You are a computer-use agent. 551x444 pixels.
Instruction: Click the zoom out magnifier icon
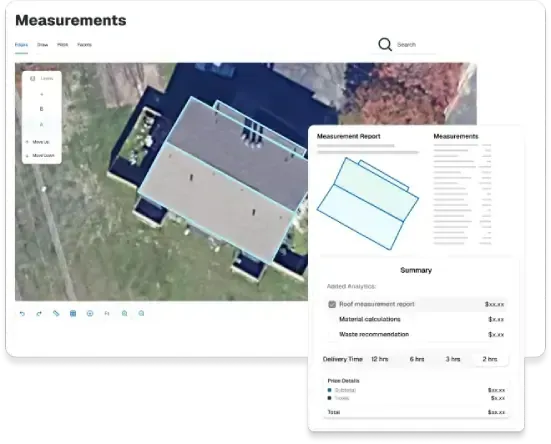[141, 313]
